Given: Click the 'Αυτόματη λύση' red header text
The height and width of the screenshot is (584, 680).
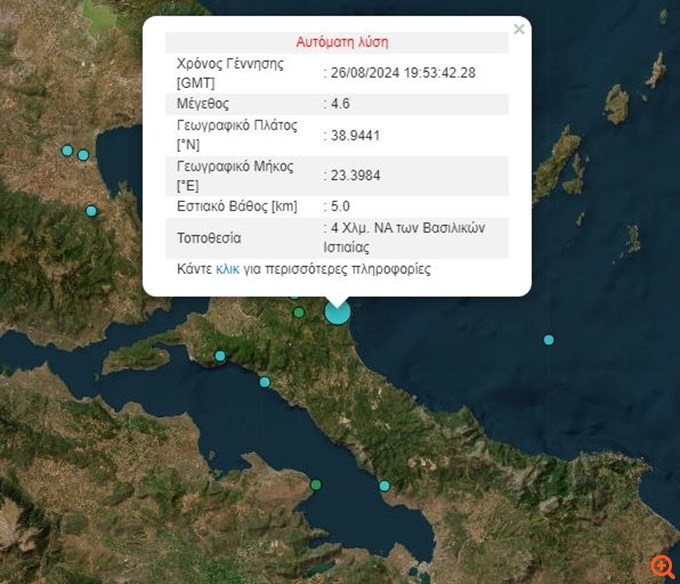Looking at the screenshot, I should 342,42.
